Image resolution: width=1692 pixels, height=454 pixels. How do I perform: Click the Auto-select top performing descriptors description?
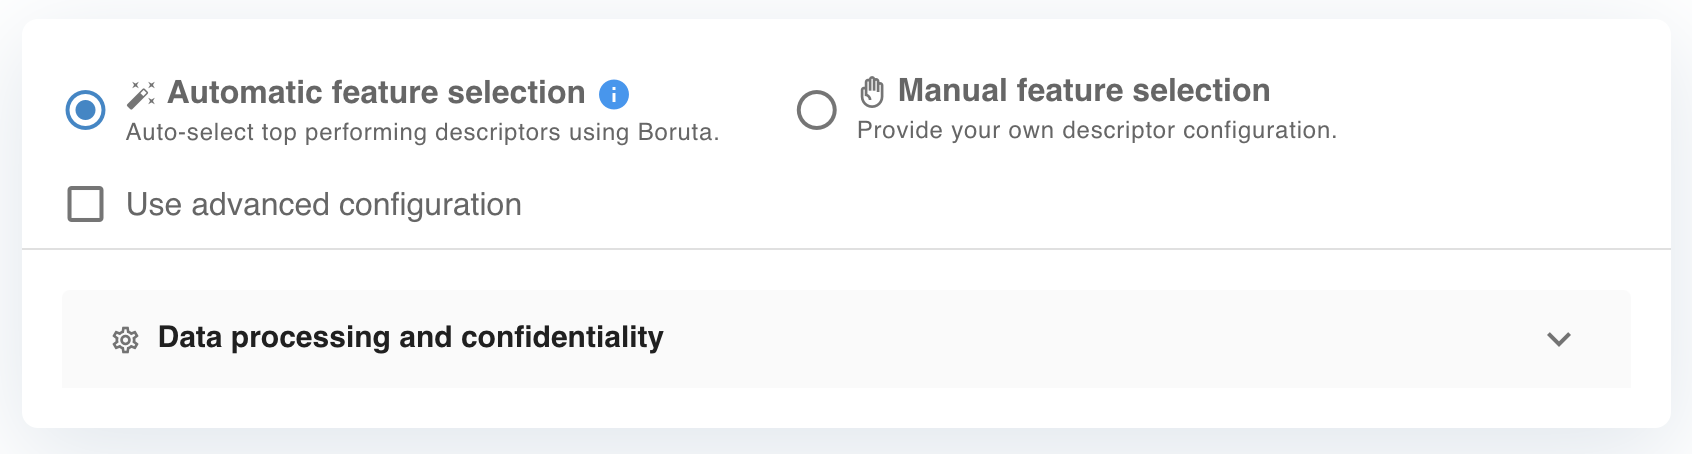[422, 132]
